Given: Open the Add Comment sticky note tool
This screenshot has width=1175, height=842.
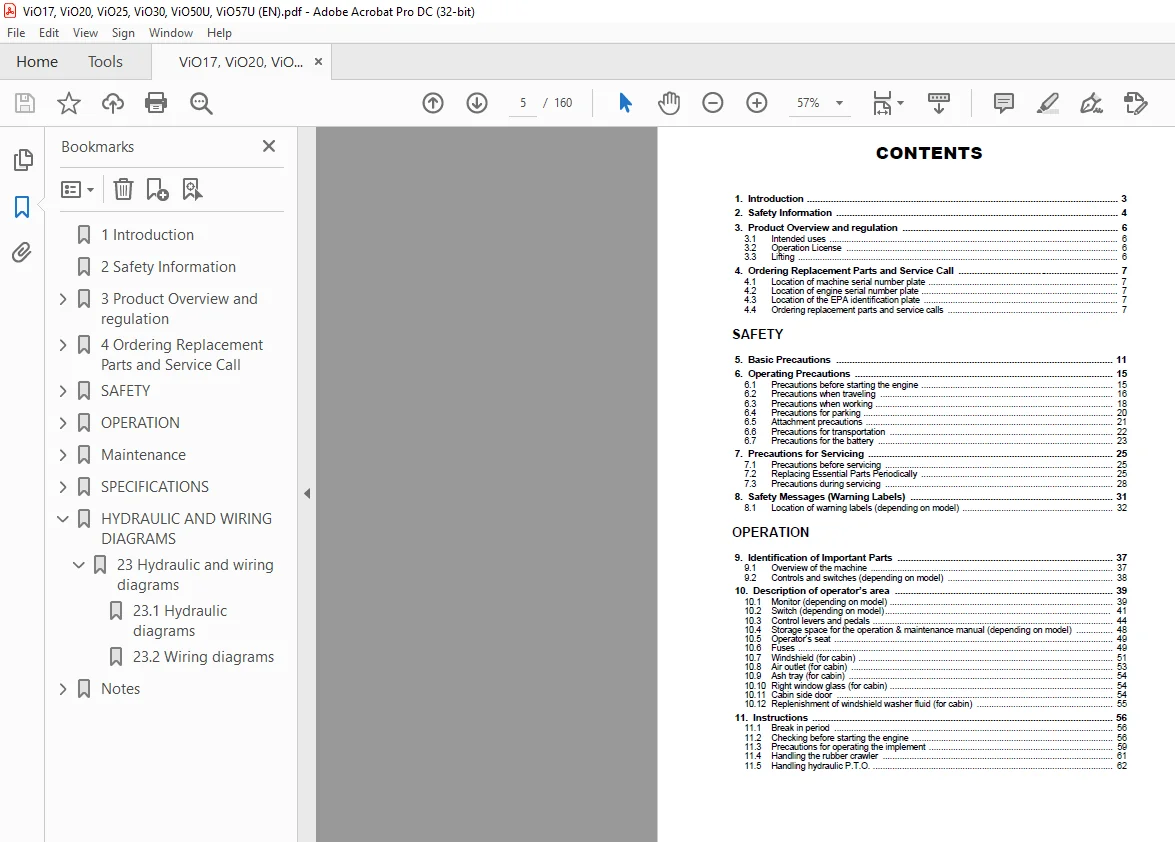Looking at the screenshot, I should (1003, 103).
